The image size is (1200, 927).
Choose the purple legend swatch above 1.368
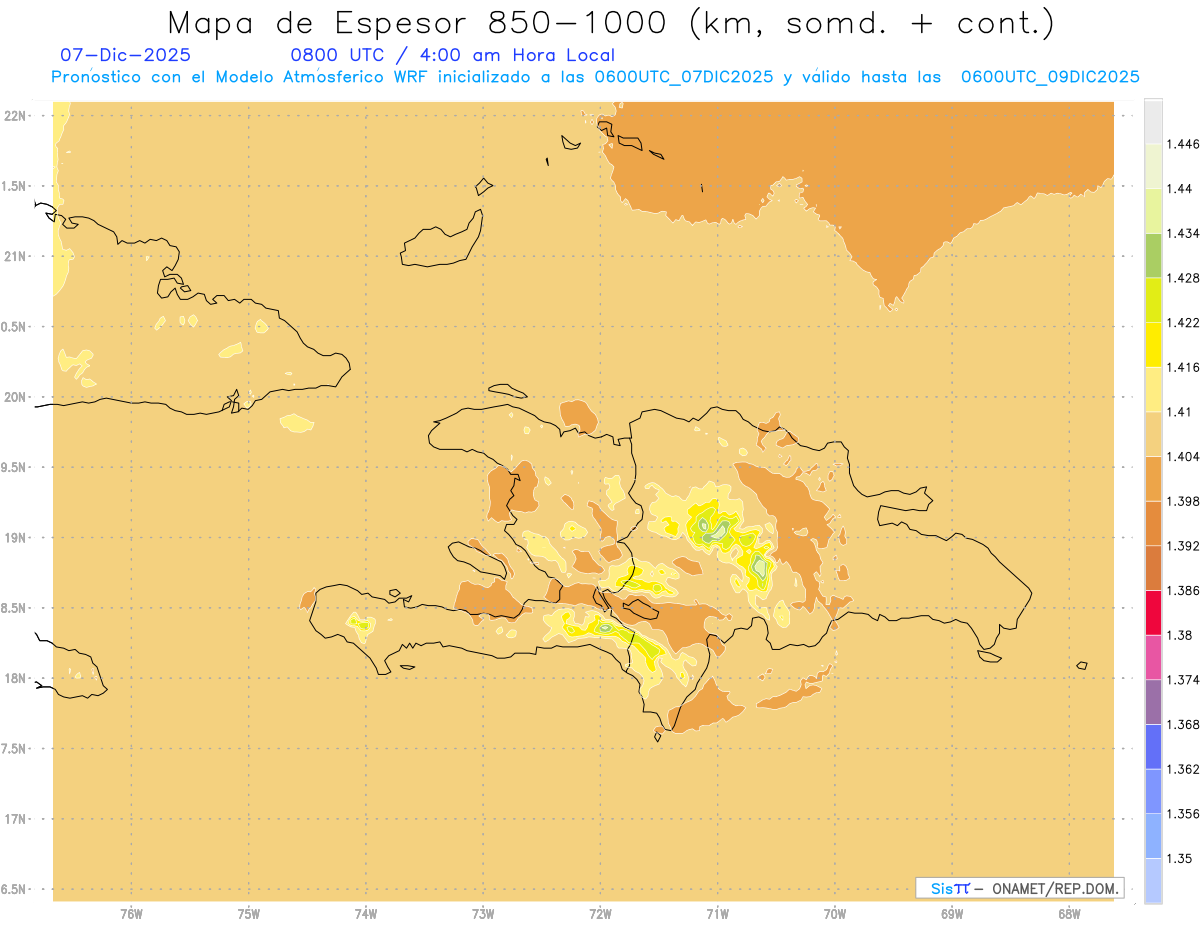tap(1153, 701)
